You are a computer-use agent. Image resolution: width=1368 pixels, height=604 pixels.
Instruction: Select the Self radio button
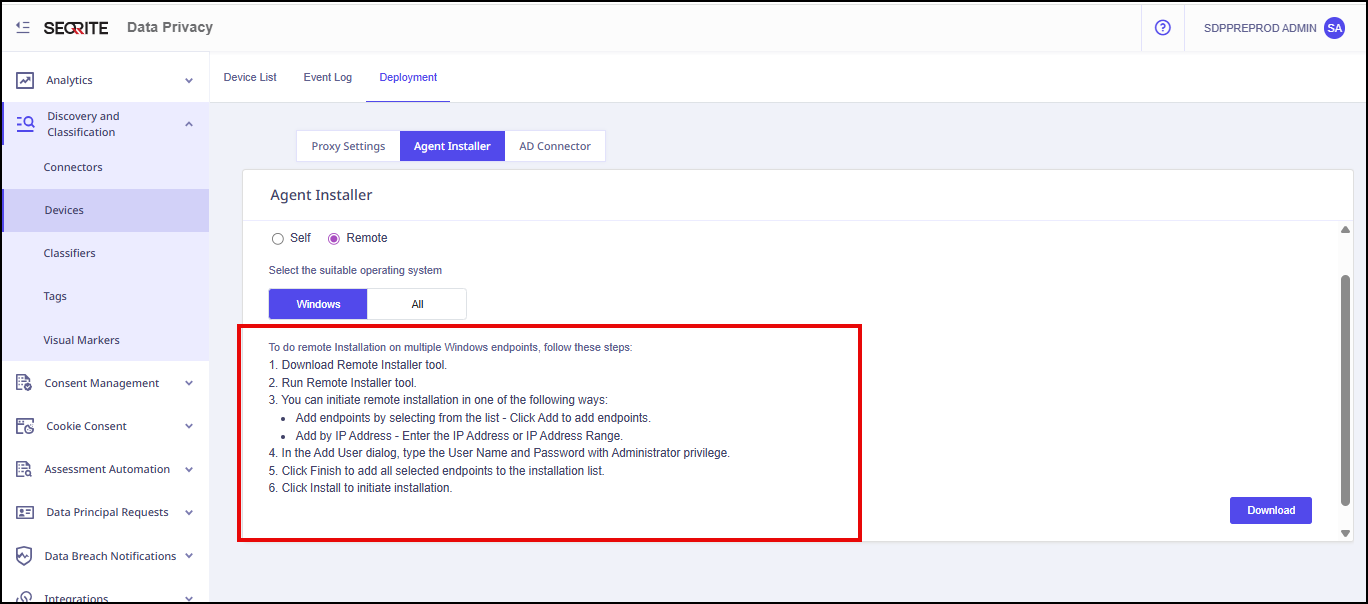[278, 238]
